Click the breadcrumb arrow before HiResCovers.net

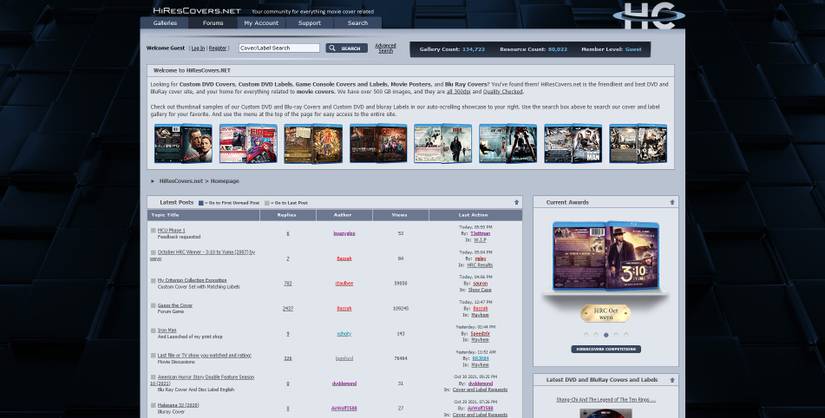coord(153,181)
